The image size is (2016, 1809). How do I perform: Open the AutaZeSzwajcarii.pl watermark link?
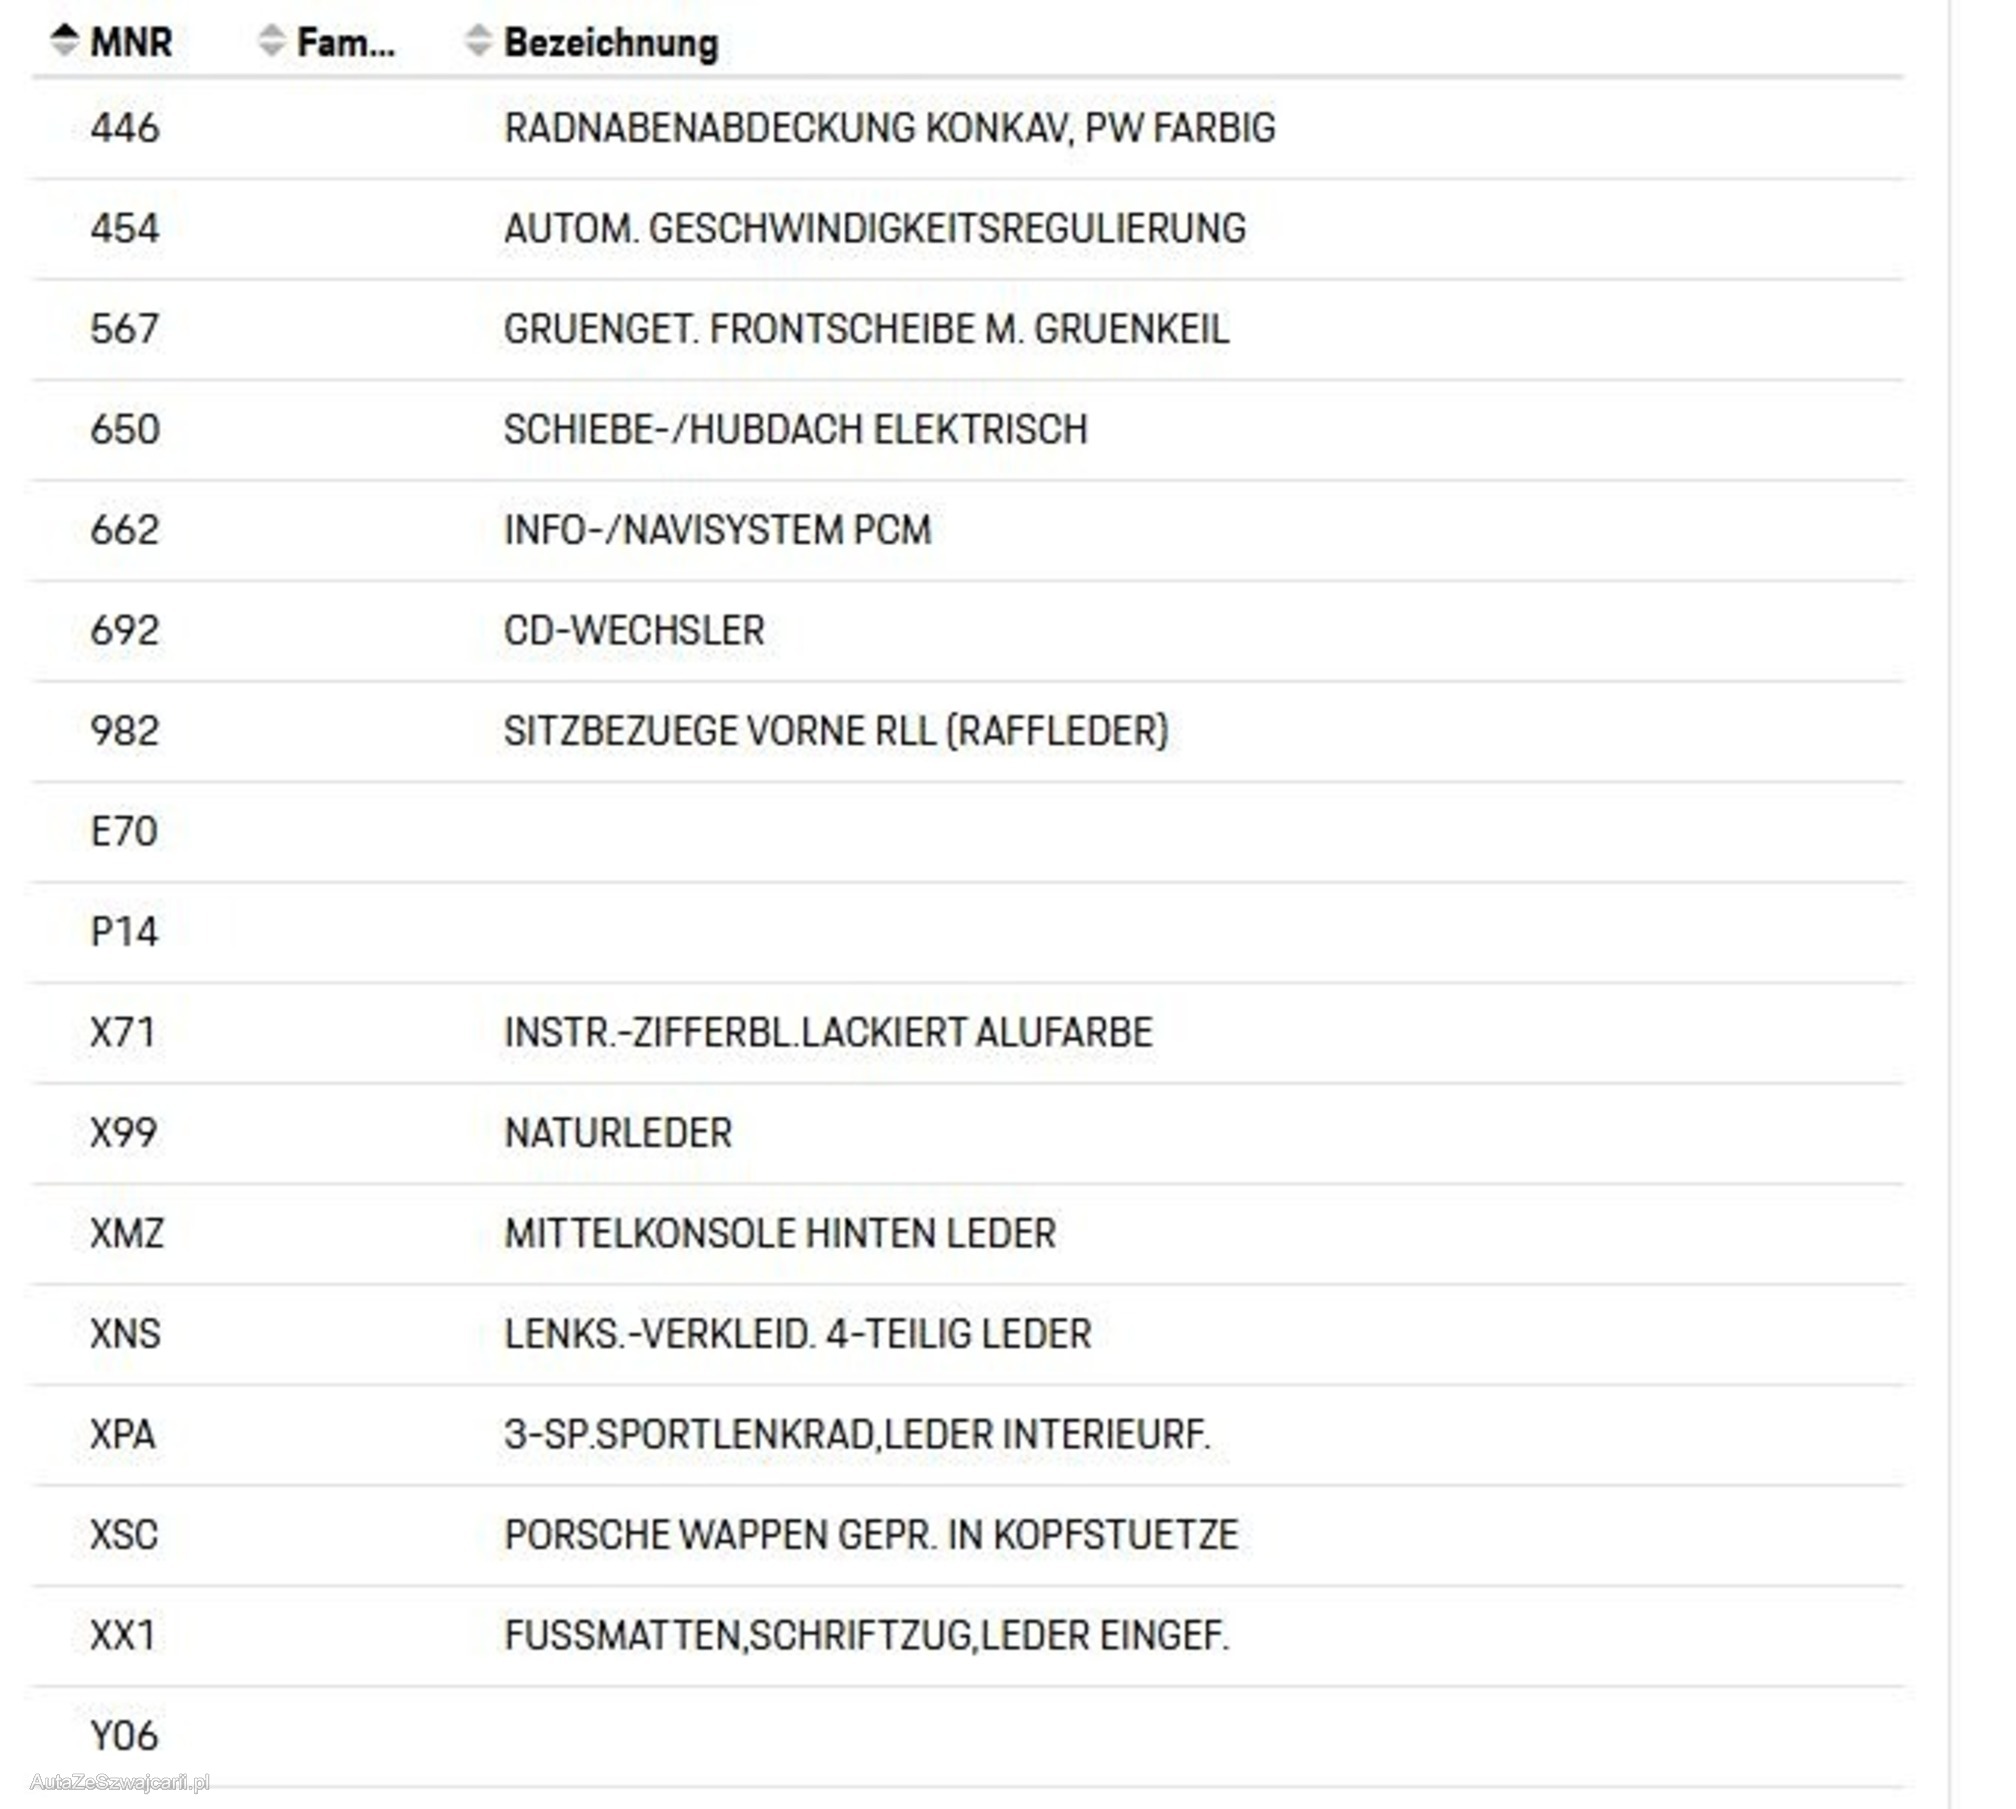point(120,1782)
